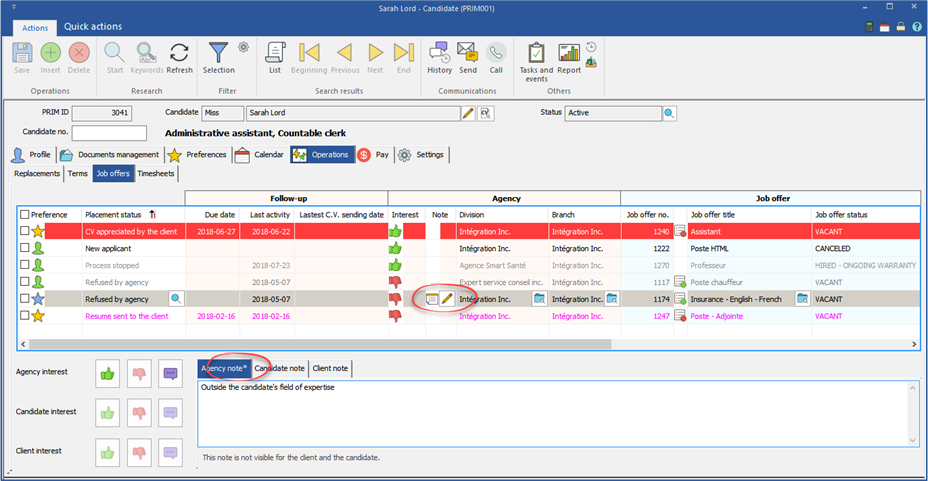Jump to Beginning of search results
The height and width of the screenshot is (481, 928).
309,53
